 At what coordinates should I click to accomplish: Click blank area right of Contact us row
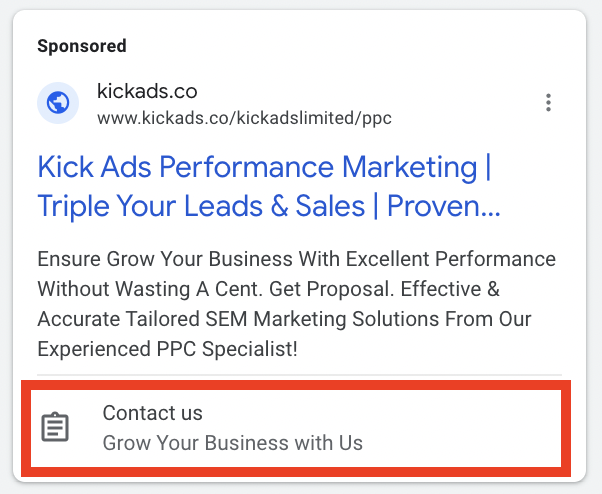(x=461, y=428)
